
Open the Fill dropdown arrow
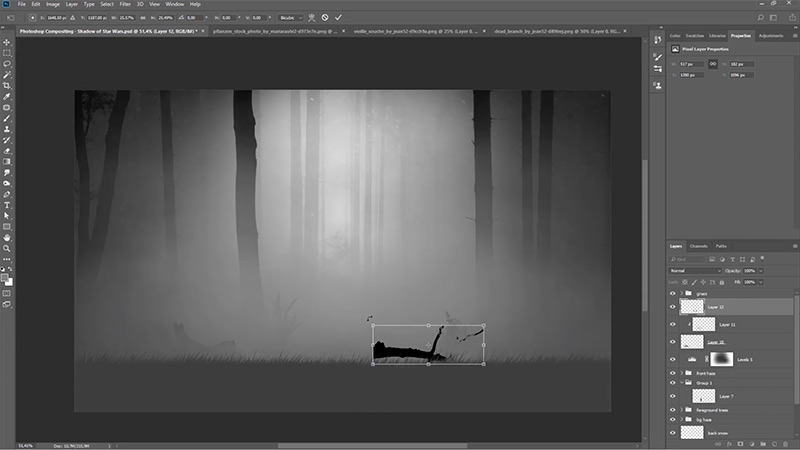tap(761, 282)
